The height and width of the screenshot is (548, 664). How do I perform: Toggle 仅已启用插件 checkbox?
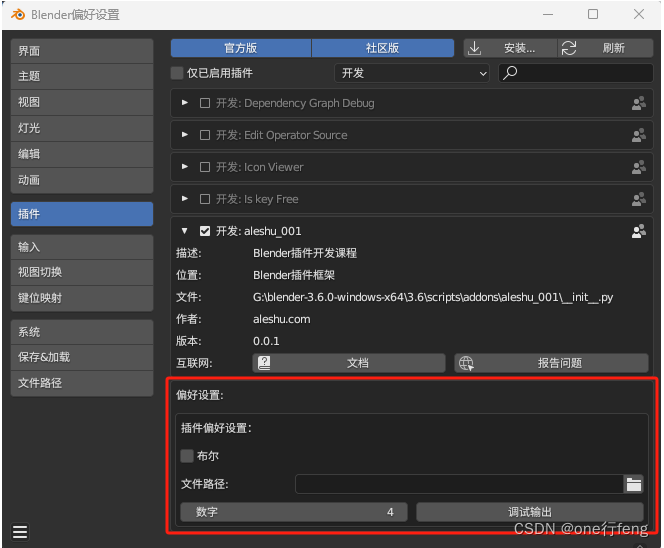pos(177,73)
